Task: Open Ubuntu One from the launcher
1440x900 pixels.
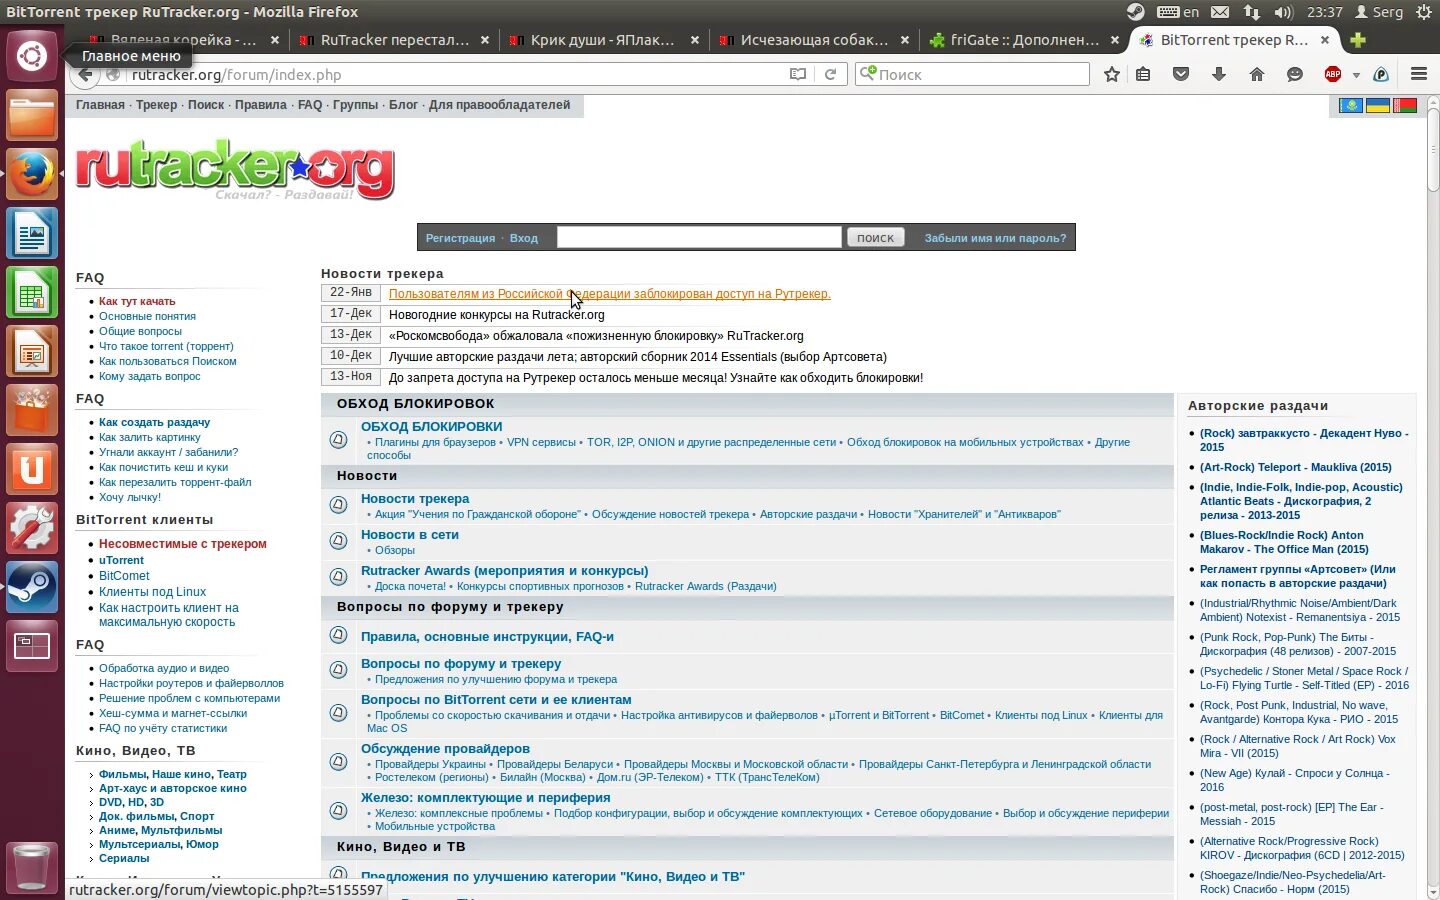Action: point(32,470)
